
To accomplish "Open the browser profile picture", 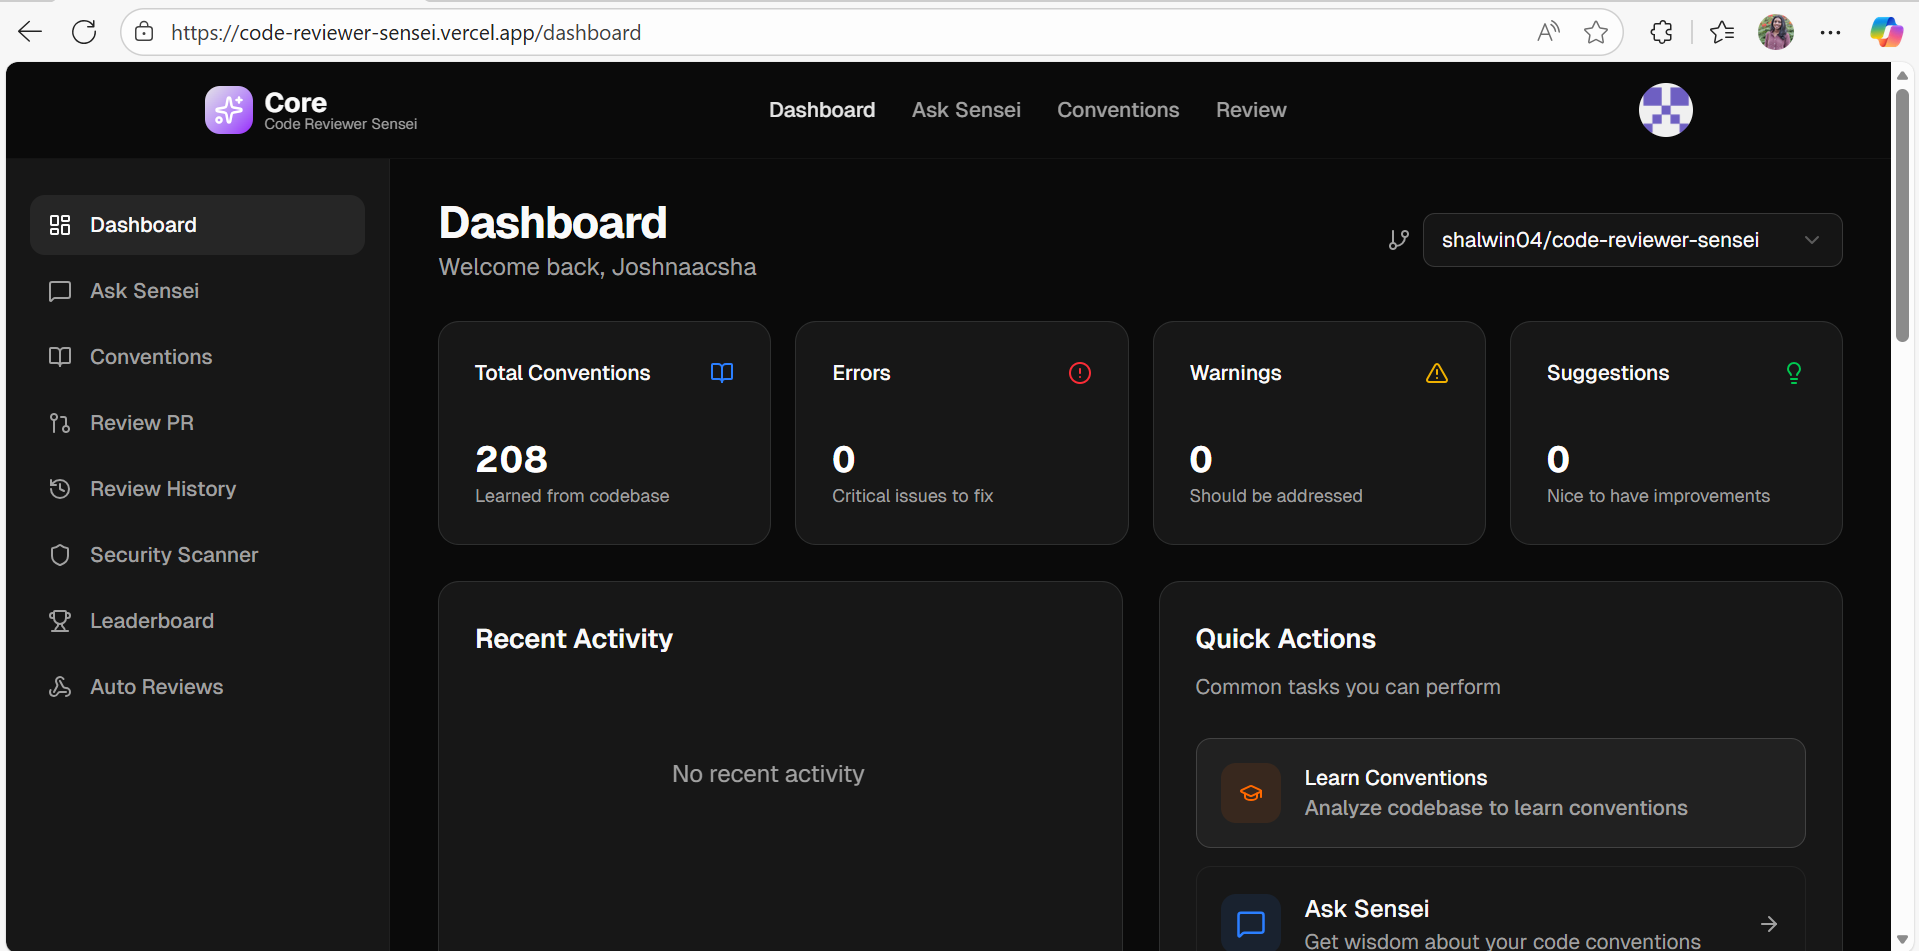I will tap(1776, 32).
